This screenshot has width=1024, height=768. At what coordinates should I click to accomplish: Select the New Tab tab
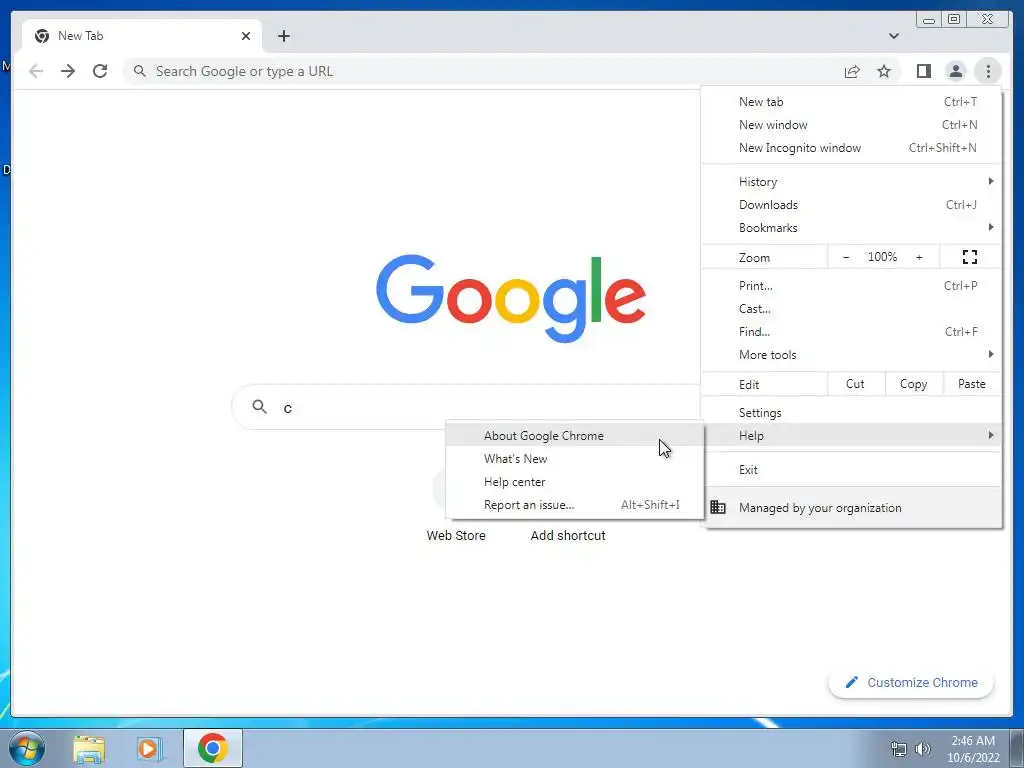[142, 36]
